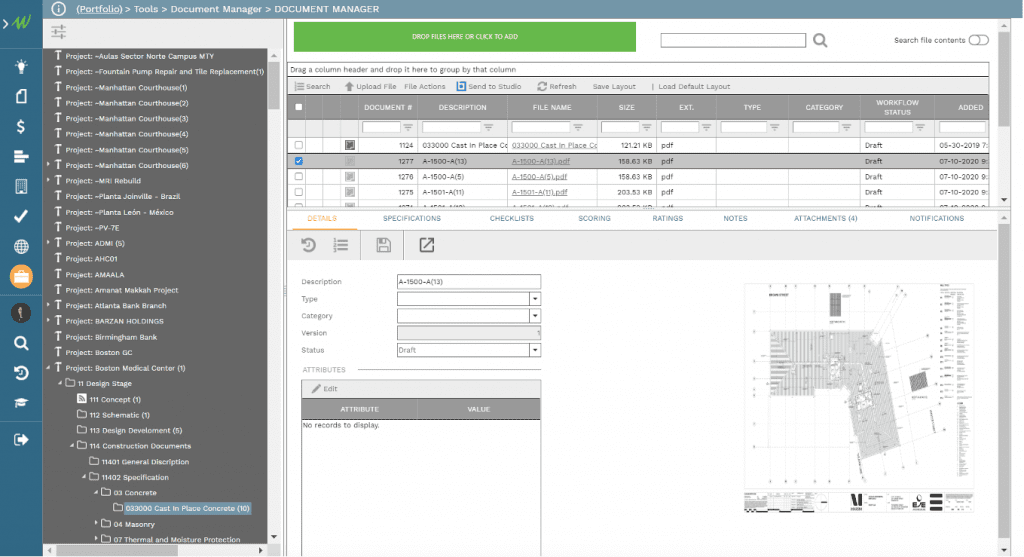The height and width of the screenshot is (557, 1024).
Task: Click the Upload File toolbar button
Action: (x=370, y=86)
